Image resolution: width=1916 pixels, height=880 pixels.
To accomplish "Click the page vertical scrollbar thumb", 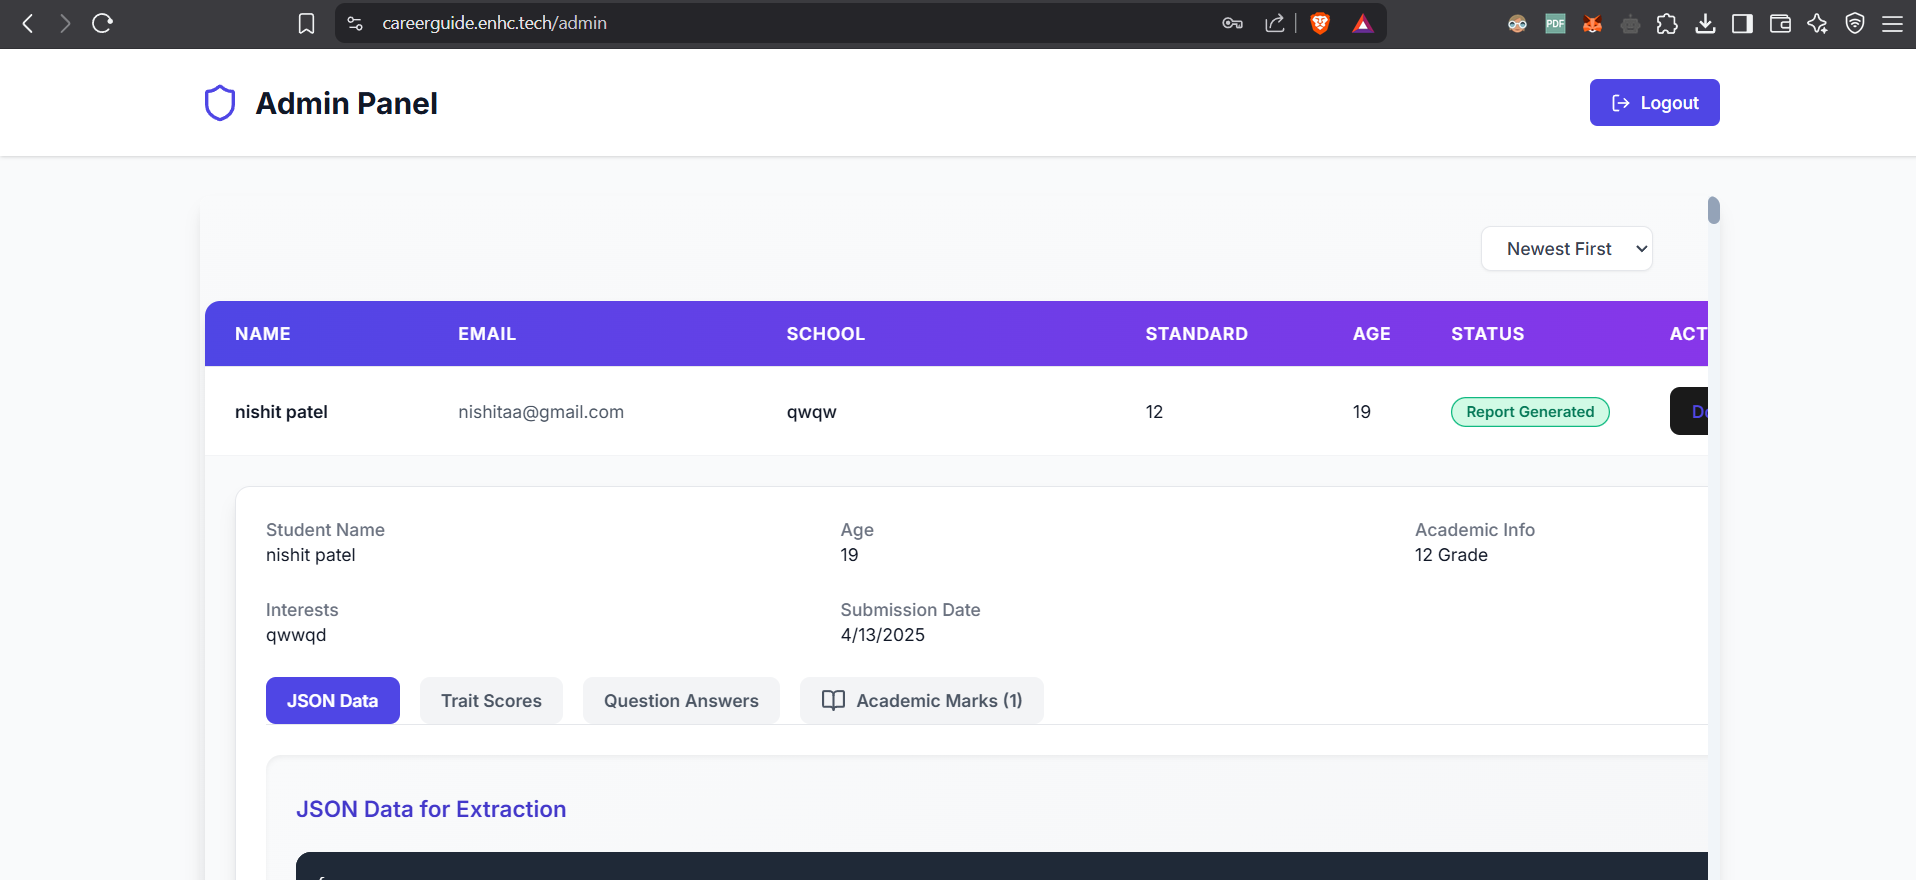I will point(1713,211).
